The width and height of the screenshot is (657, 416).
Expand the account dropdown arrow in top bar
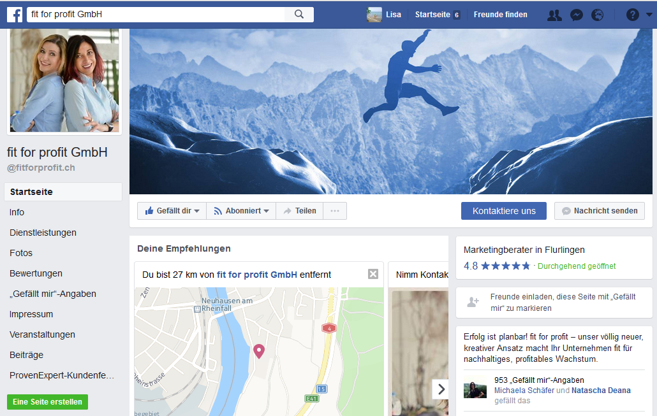649,15
